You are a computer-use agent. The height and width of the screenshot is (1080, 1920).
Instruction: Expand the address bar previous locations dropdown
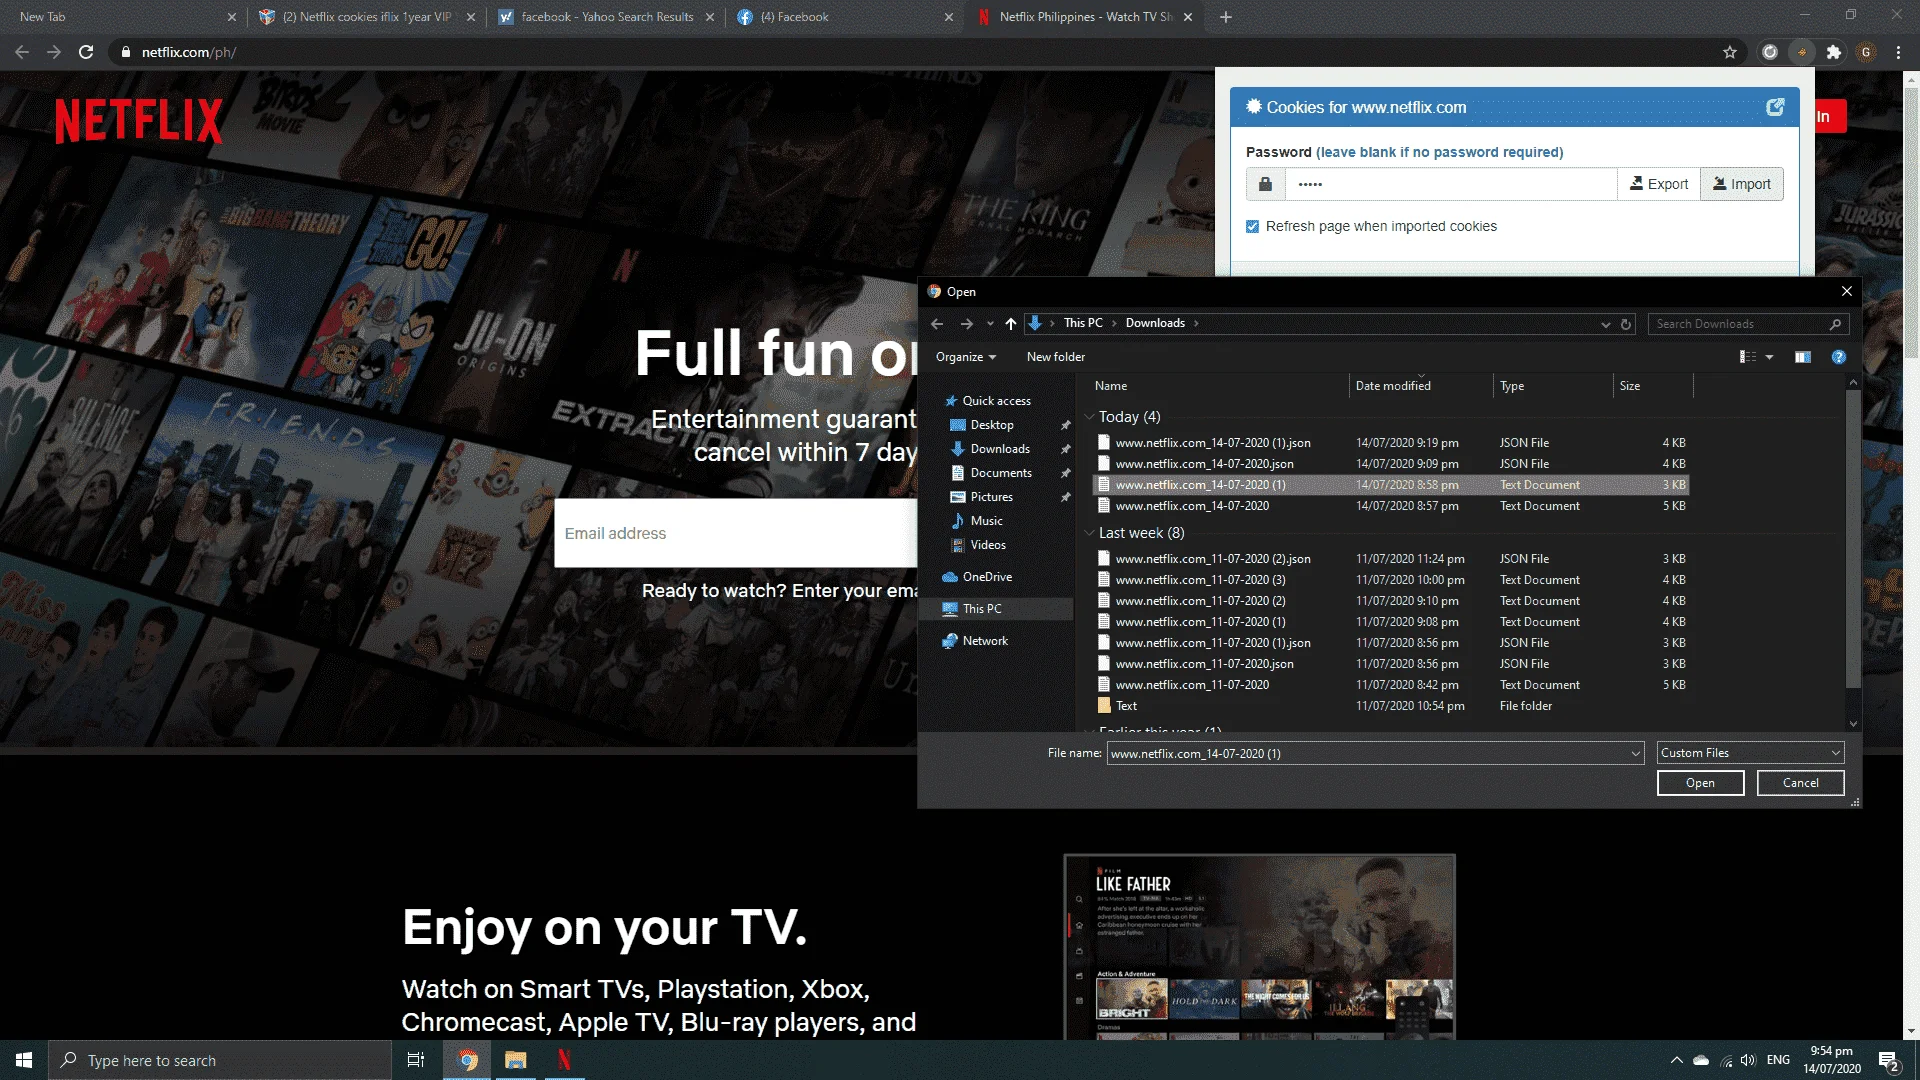pyautogui.click(x=1606, y=324)
